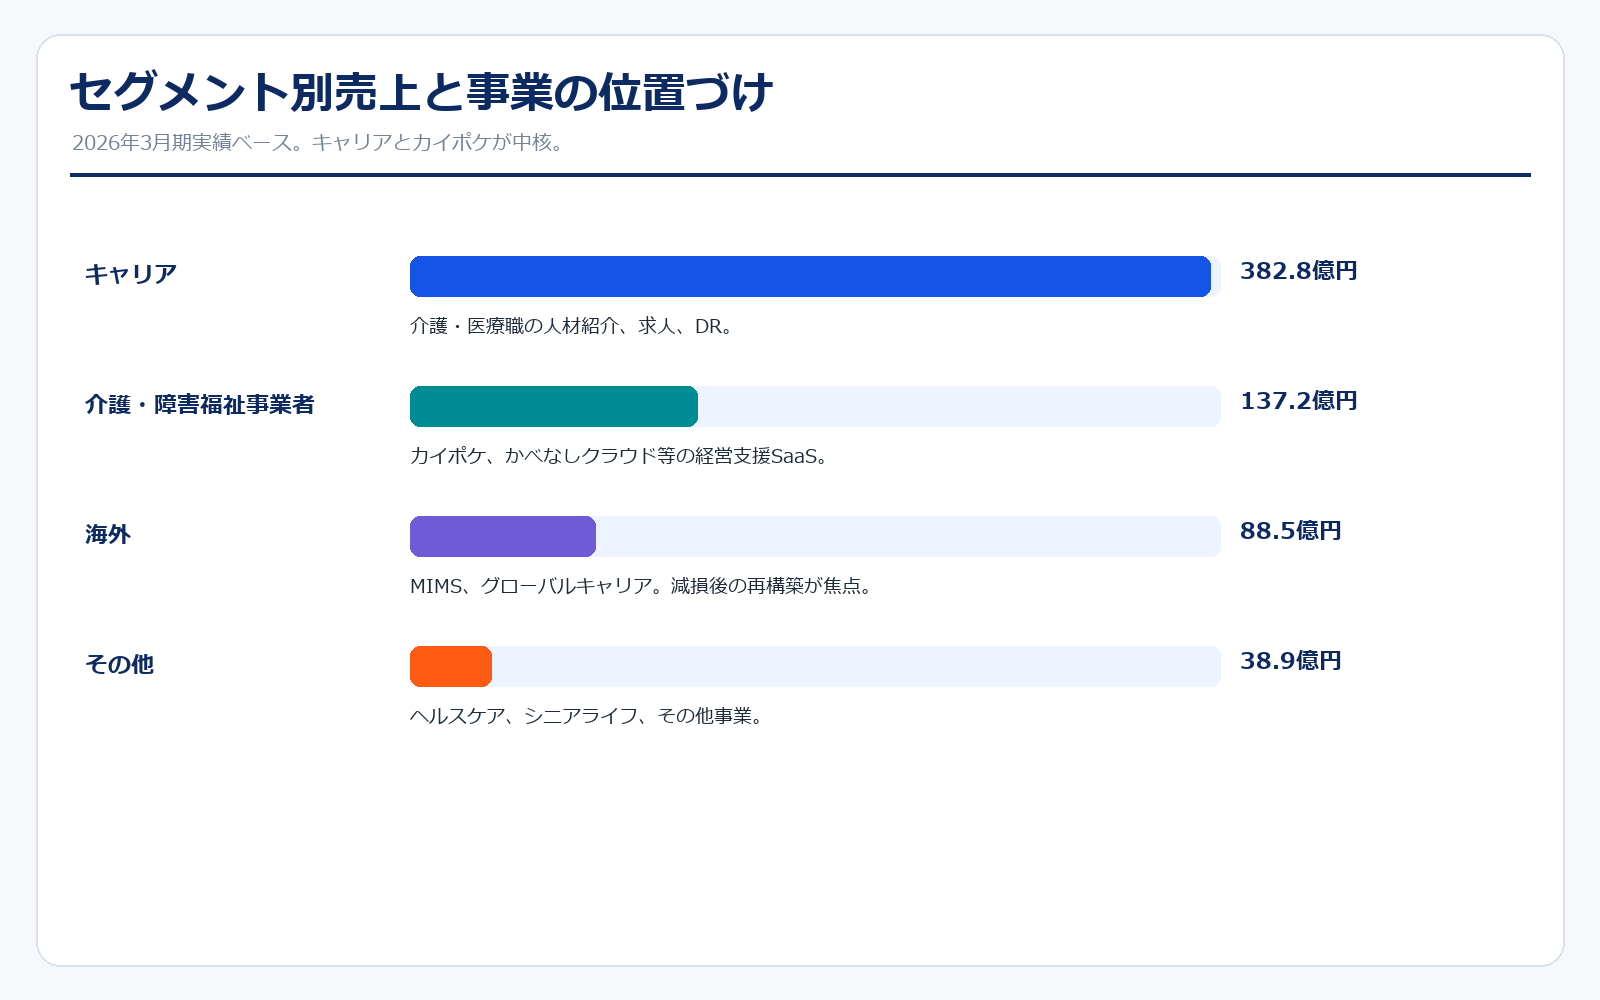This screenshot has width=1600, height=1000.
Task: Click the purple 海外 bar
Action: click(503, 536)
